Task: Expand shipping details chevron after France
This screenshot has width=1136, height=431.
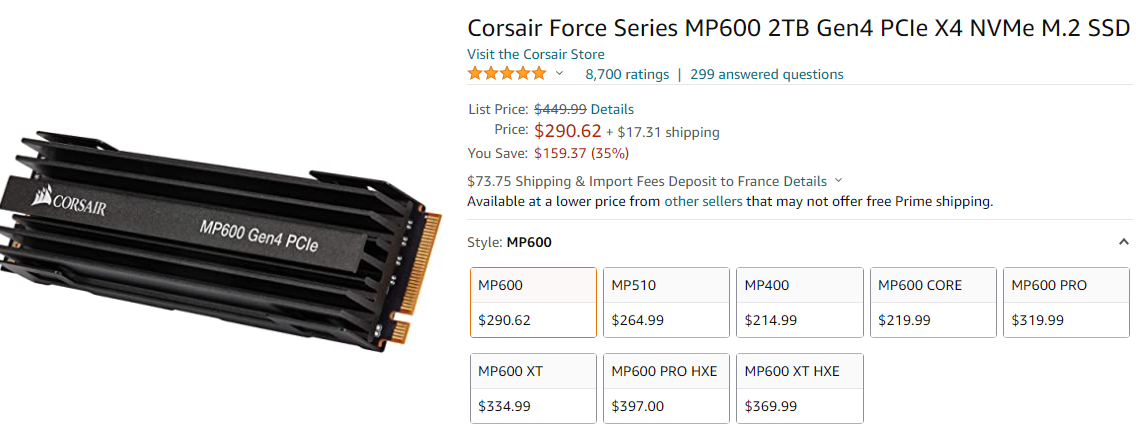Action: click(x=839, y=180)
